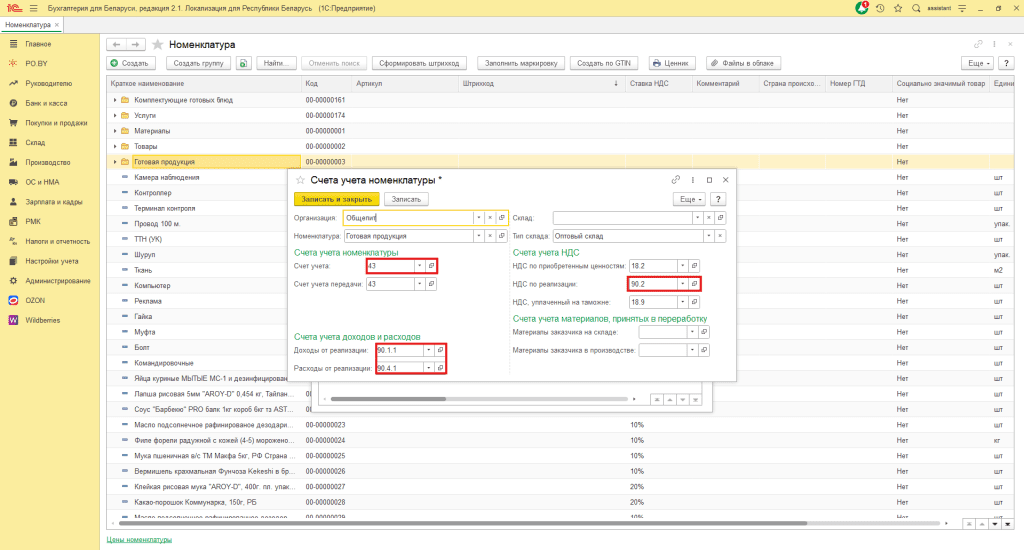Click Сформировать штрихкод button
Screen dimensions: 1024x550
point(419,63)
